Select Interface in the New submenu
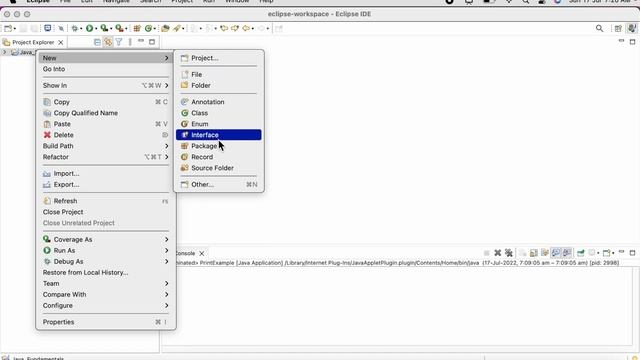The height and width of the screenshot is (360, 640). tap(218, 135)
